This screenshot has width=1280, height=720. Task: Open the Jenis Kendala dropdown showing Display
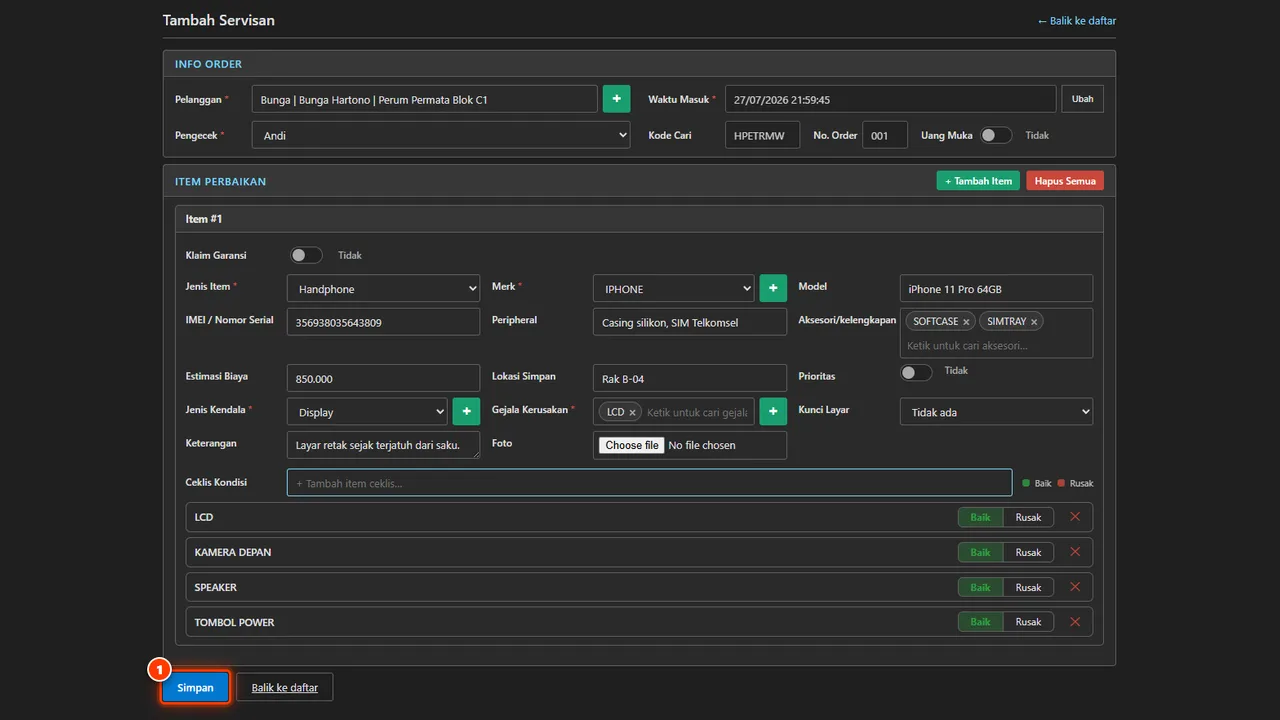pos(367,411)
